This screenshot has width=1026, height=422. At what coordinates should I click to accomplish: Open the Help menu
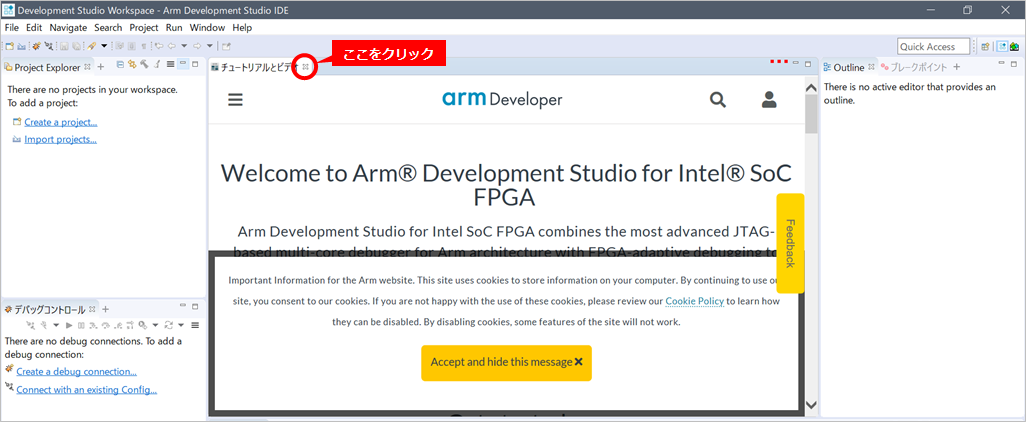[x=242, y=27]
